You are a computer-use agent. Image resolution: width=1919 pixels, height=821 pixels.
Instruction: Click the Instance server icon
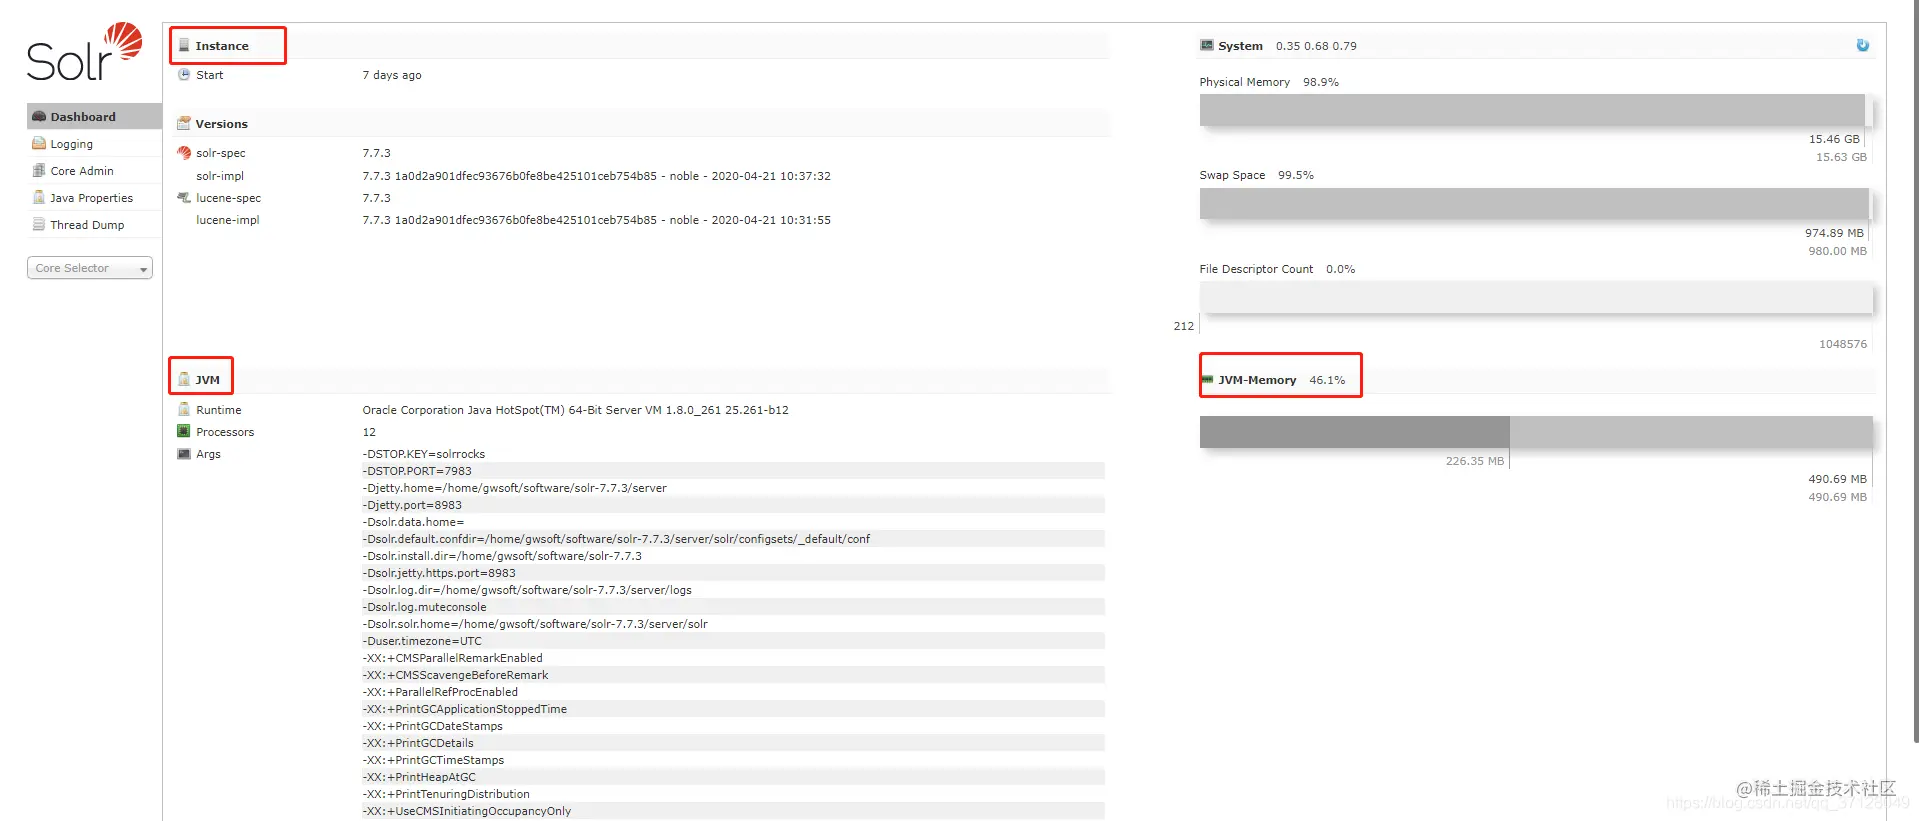(x=184, y=45)
